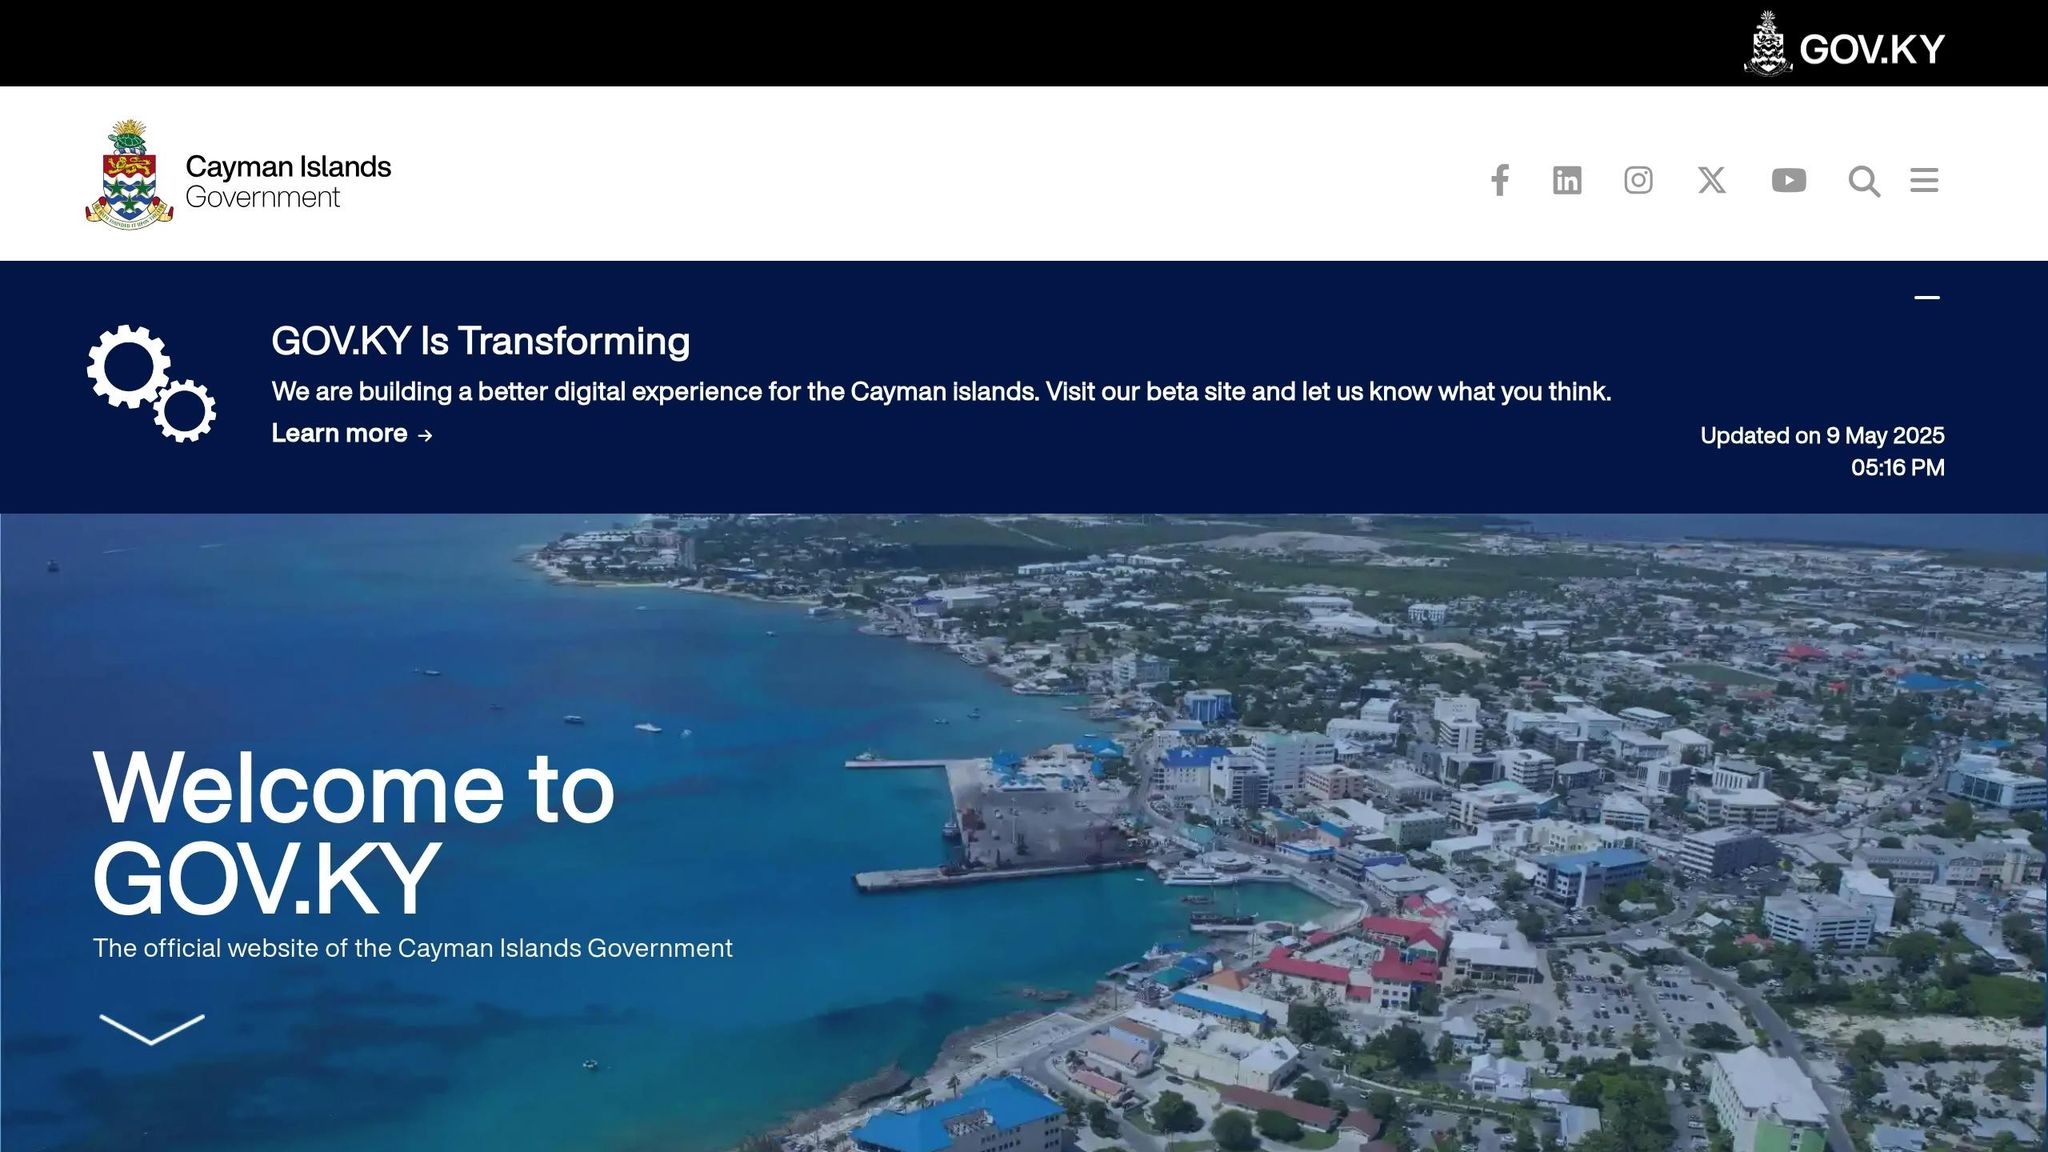This screenshot has height=1152, width=2048.
Task: Collapse the GOV.KY Is Transforming banner
Action: point(1926,297)
